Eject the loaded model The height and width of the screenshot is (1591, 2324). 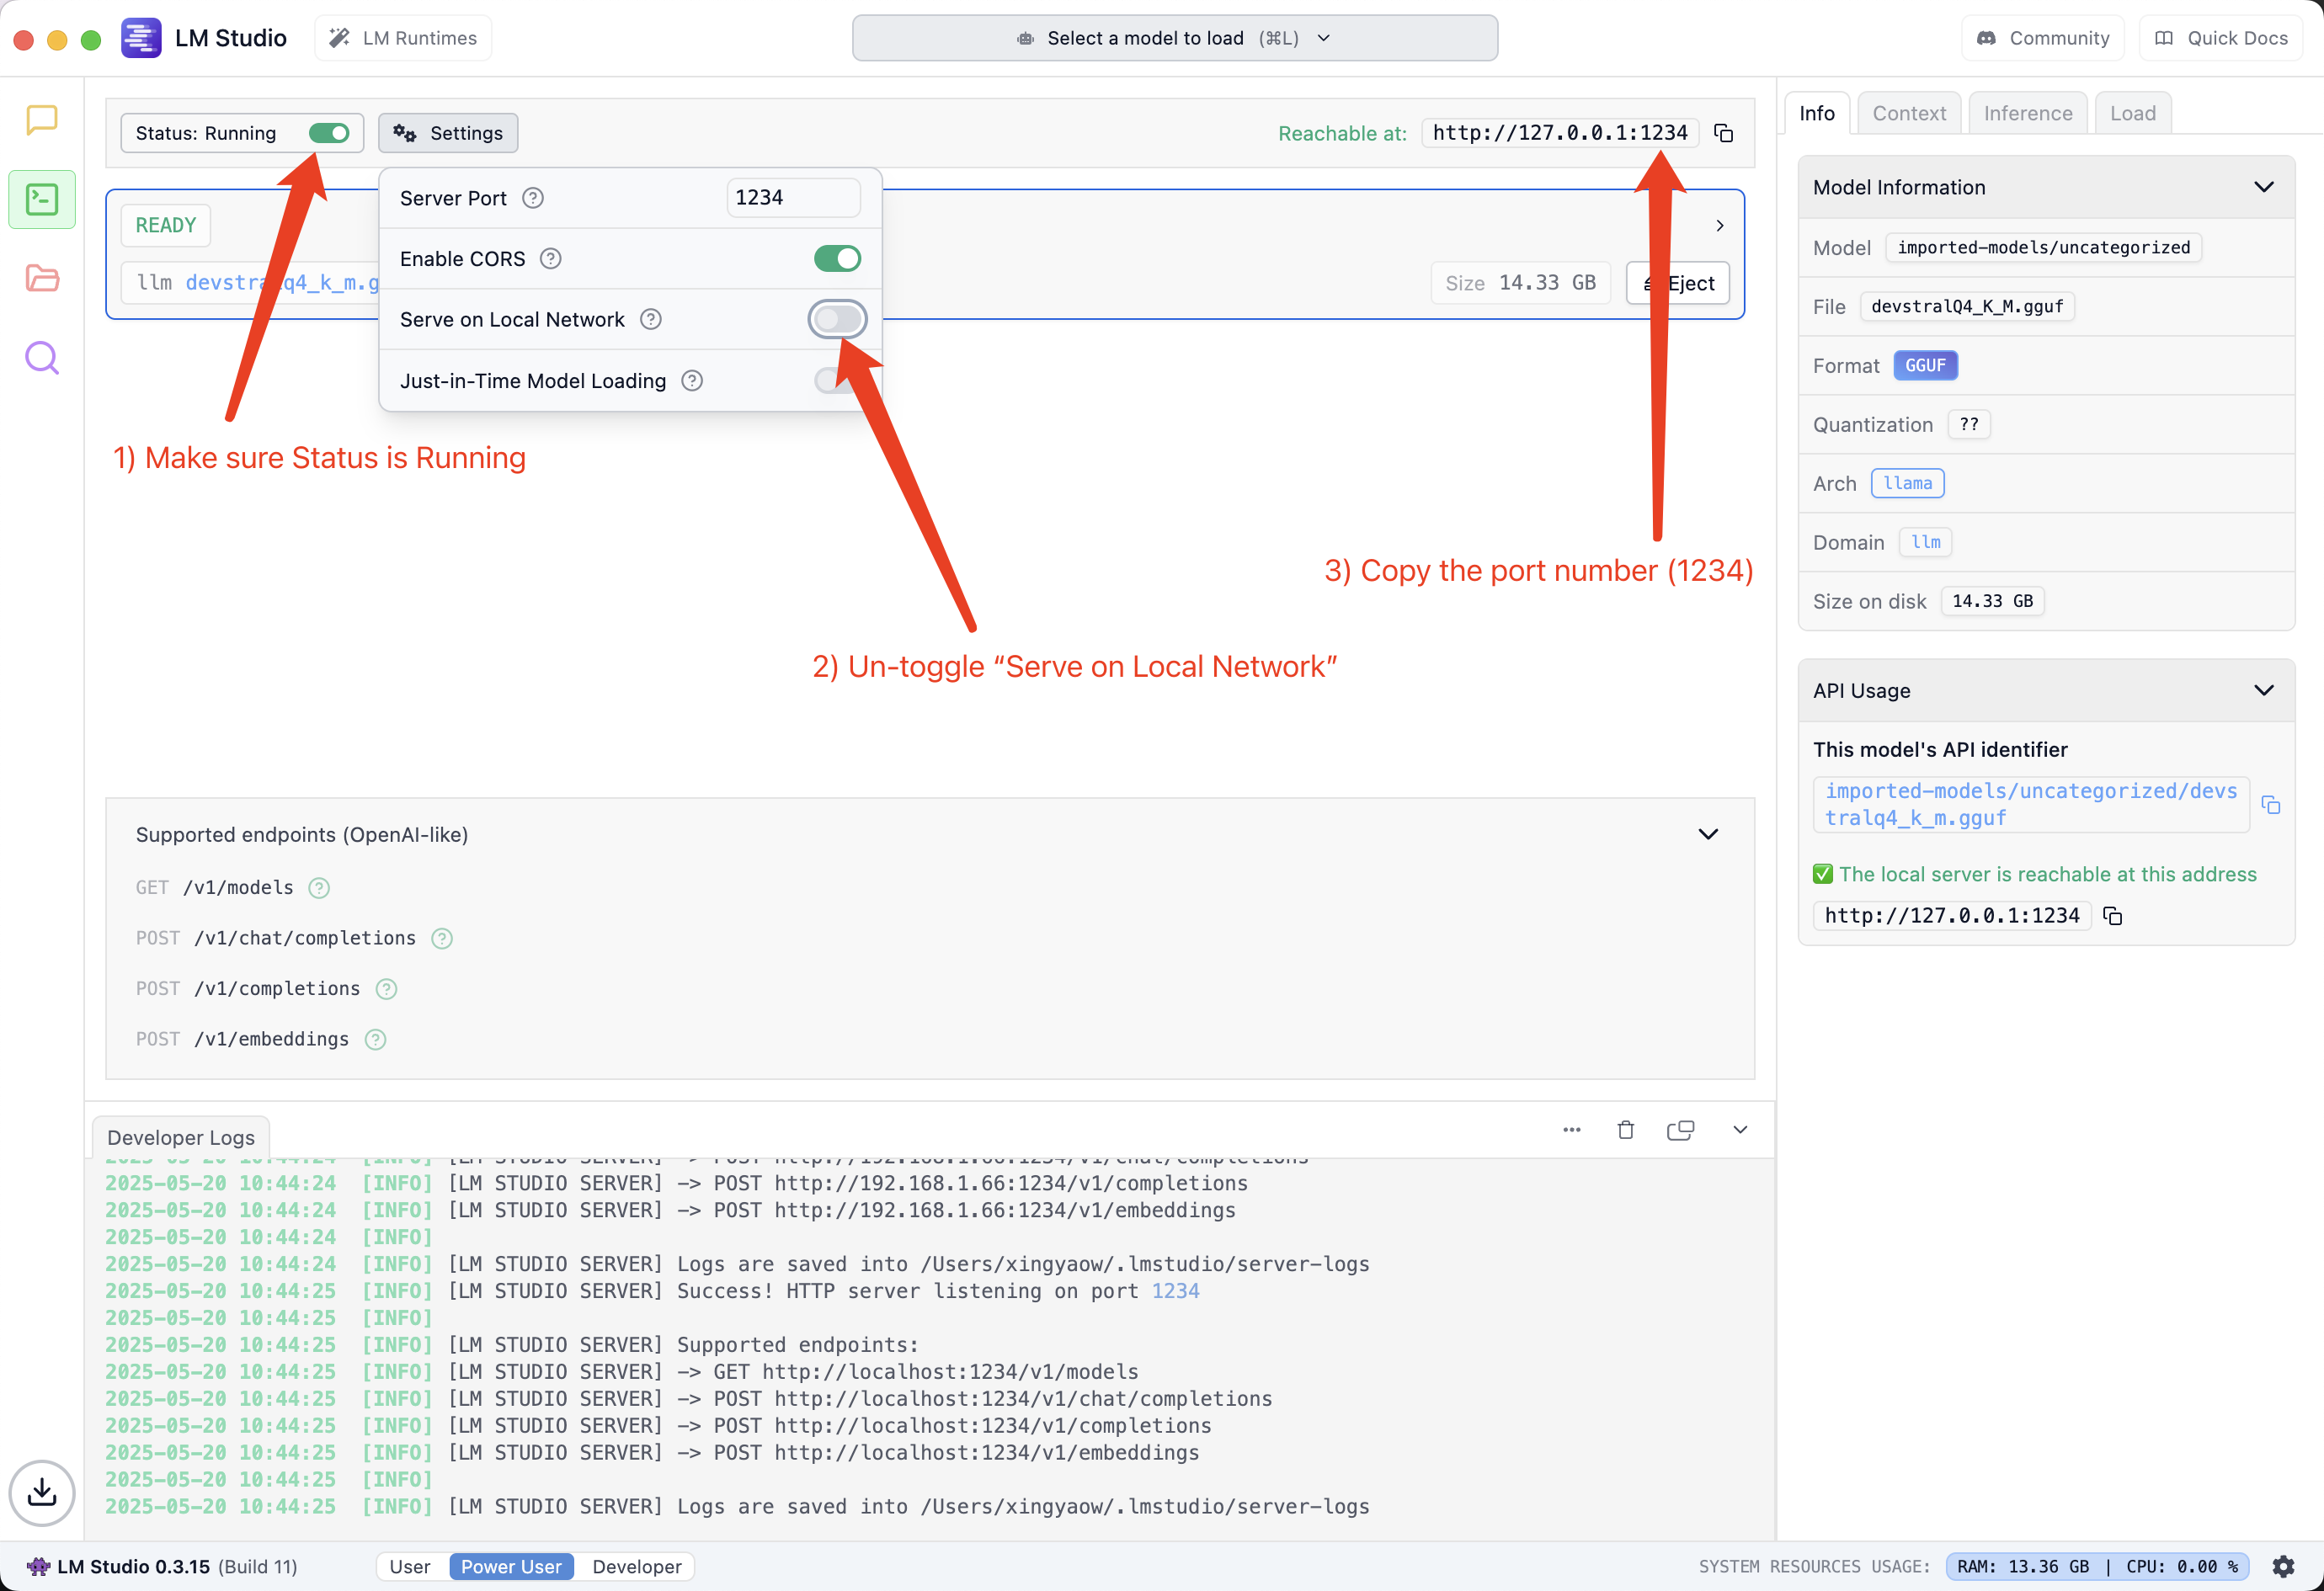point(1679,283)
